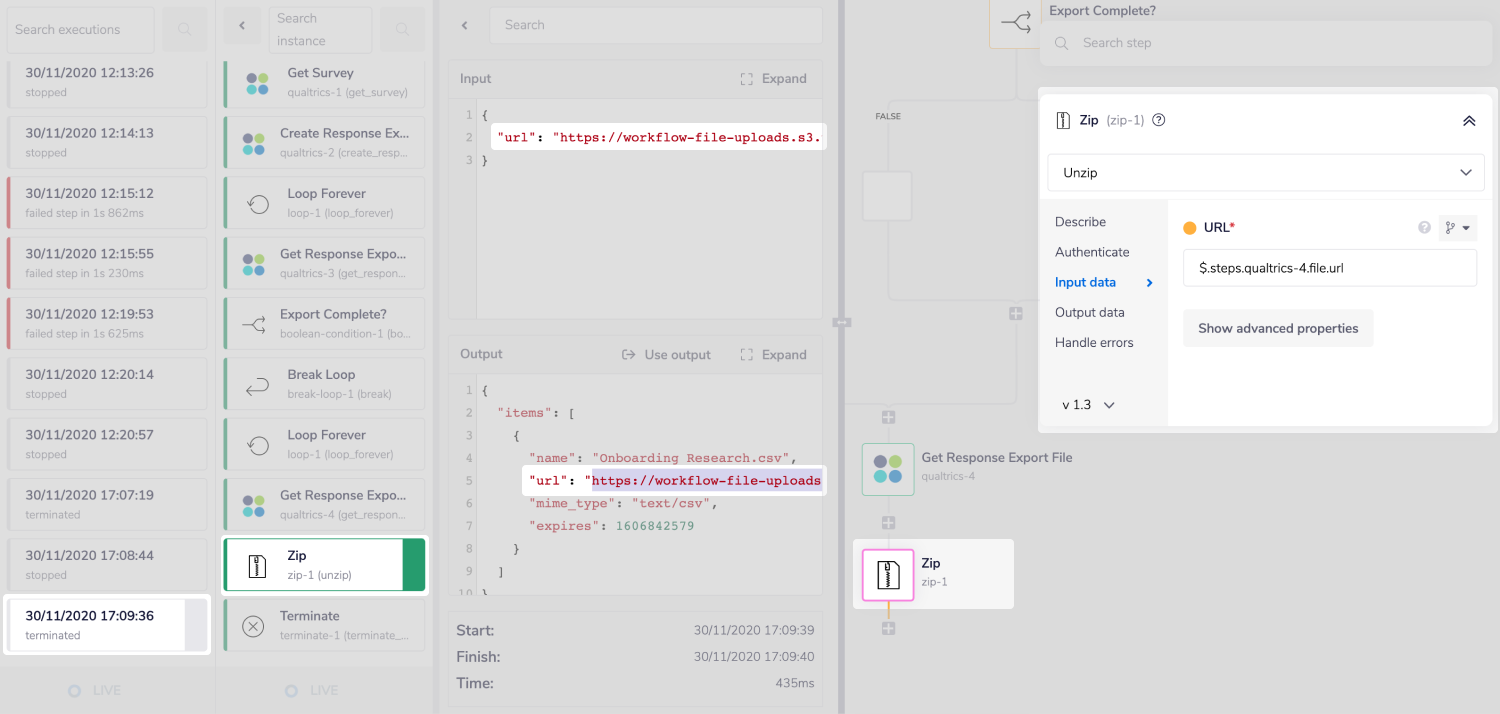The height and width of the screenshot is (714, 1500).
Task: Click Show advanced properties
Action: (x=1277, y=328)
